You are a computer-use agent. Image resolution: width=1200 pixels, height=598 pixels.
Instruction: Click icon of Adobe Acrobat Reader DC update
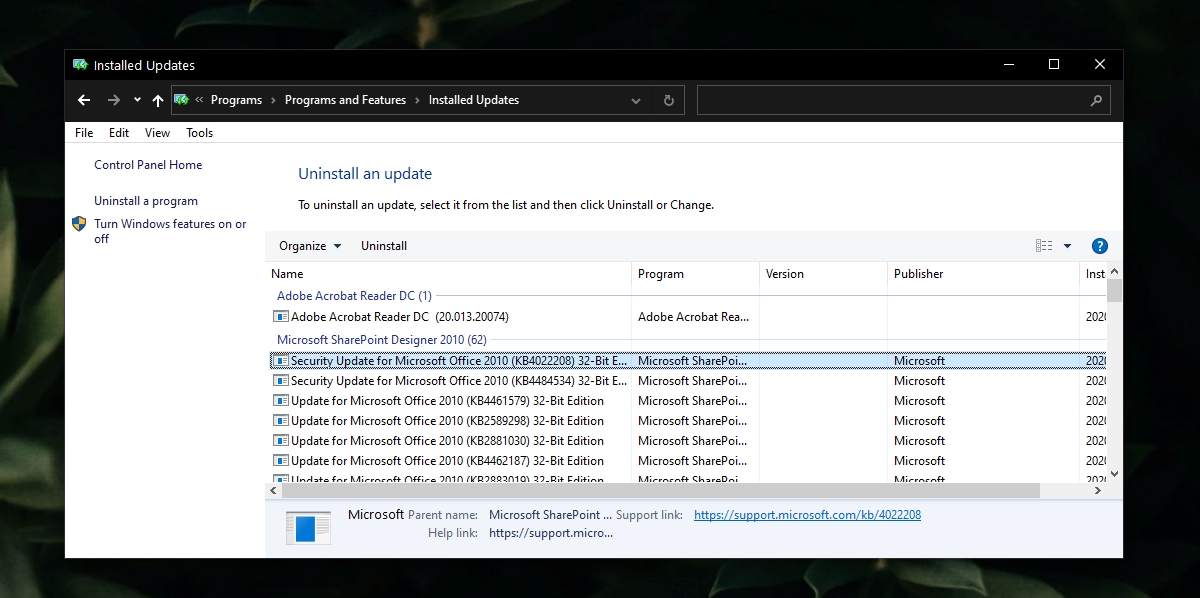click(x=281, y=317)
